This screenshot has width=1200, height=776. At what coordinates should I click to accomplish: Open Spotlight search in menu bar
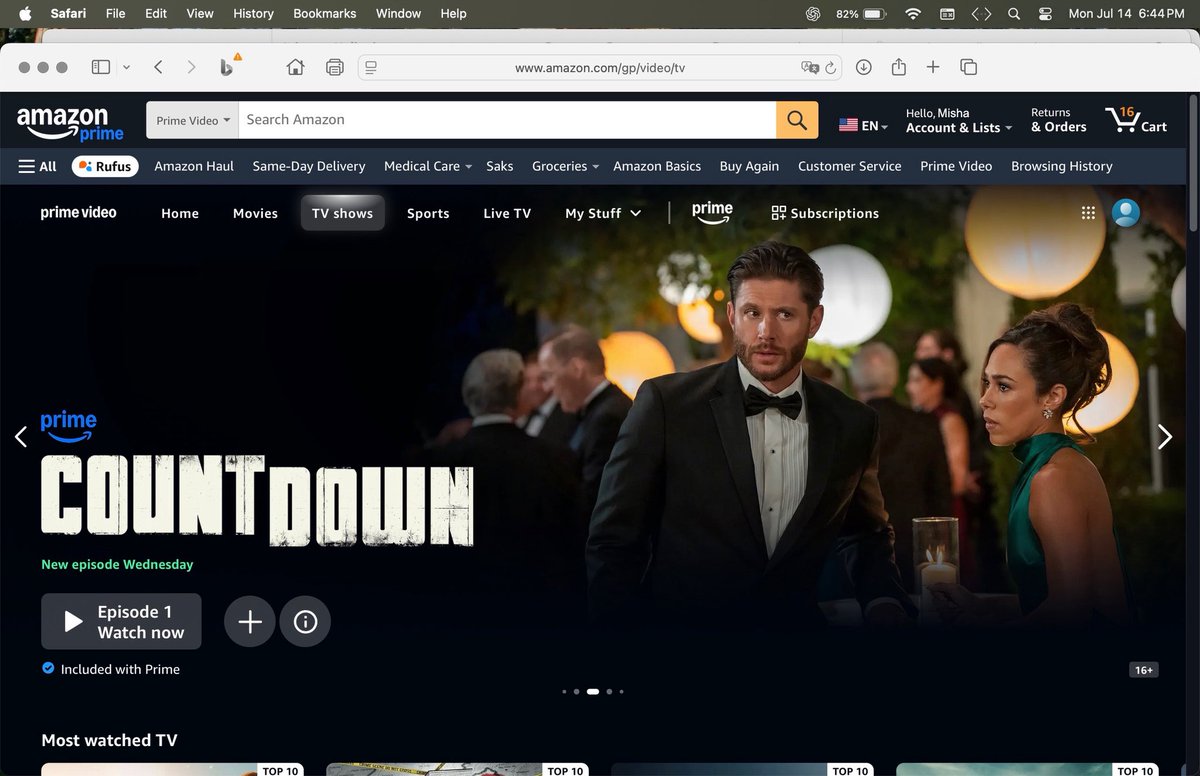click(1014, 13)
